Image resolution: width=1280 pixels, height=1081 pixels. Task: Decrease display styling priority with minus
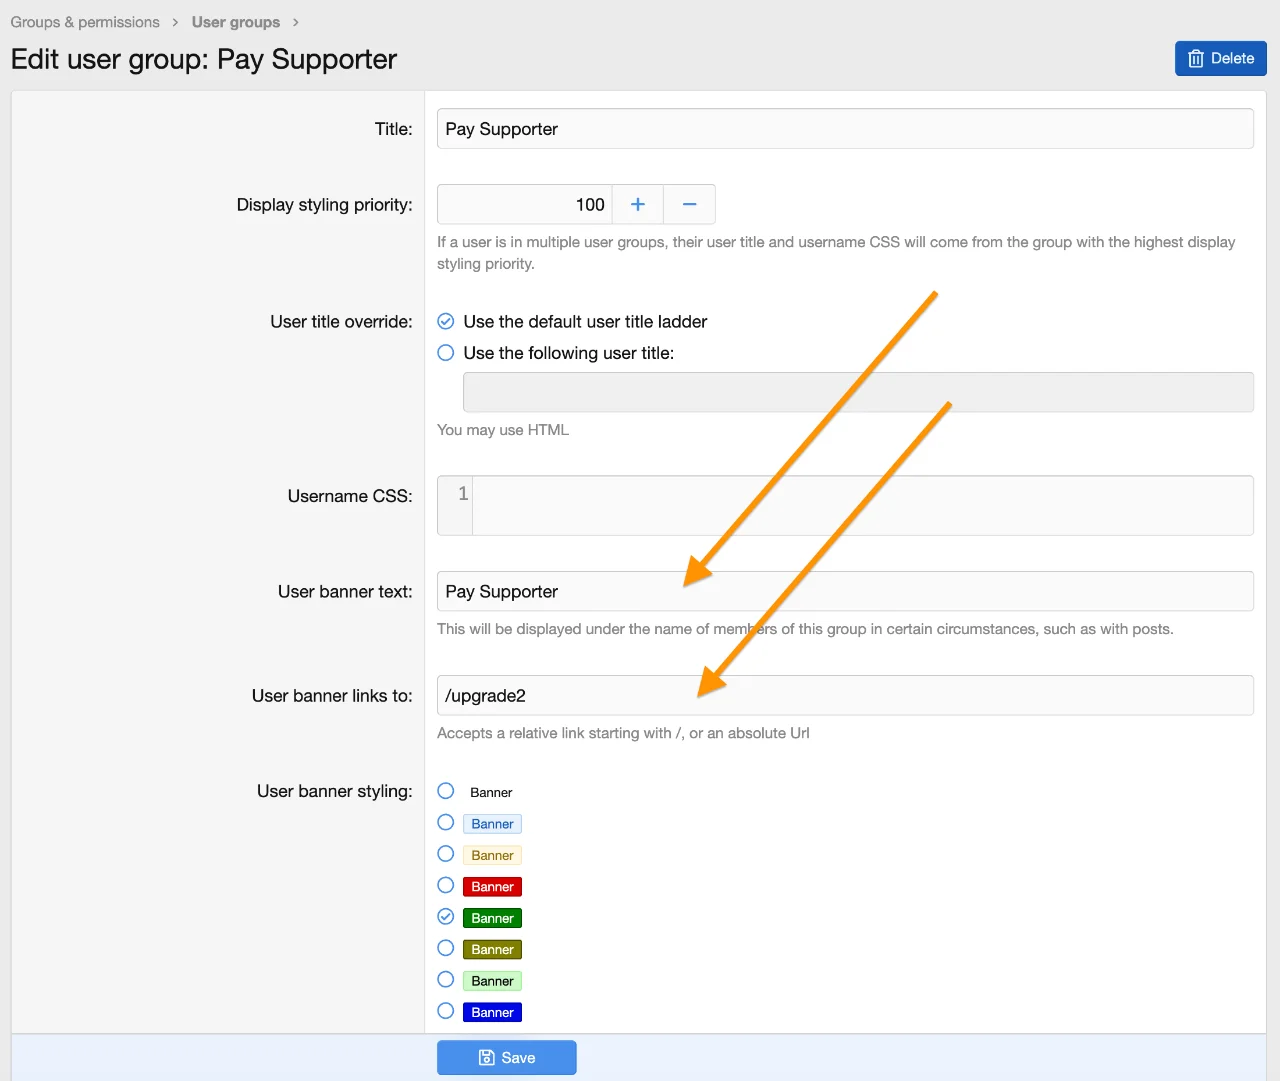tap(690, 204)
